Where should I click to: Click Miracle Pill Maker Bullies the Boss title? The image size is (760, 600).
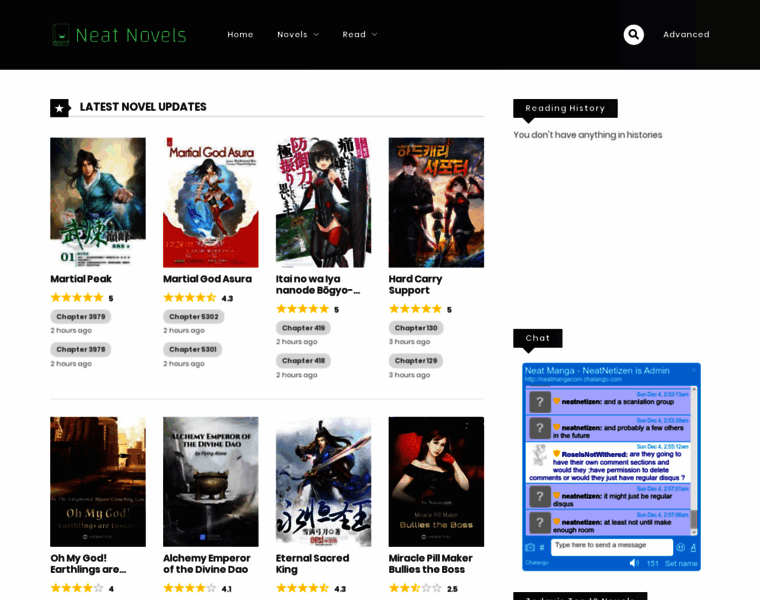[430, 564]
